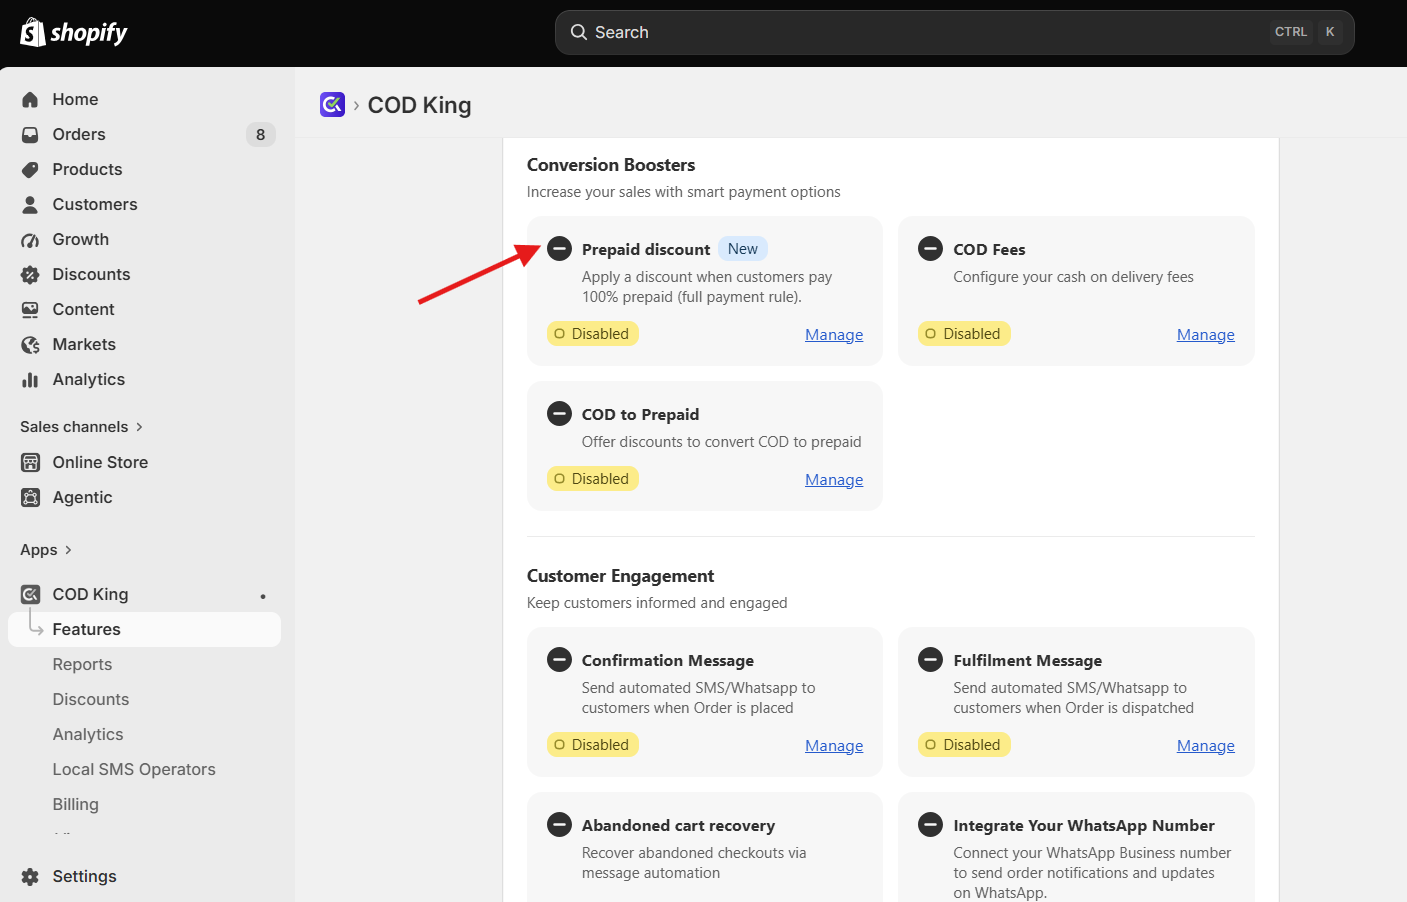Click the search magnifier icon
This screenshot has height=902, width=1407.
pos(579,32)
